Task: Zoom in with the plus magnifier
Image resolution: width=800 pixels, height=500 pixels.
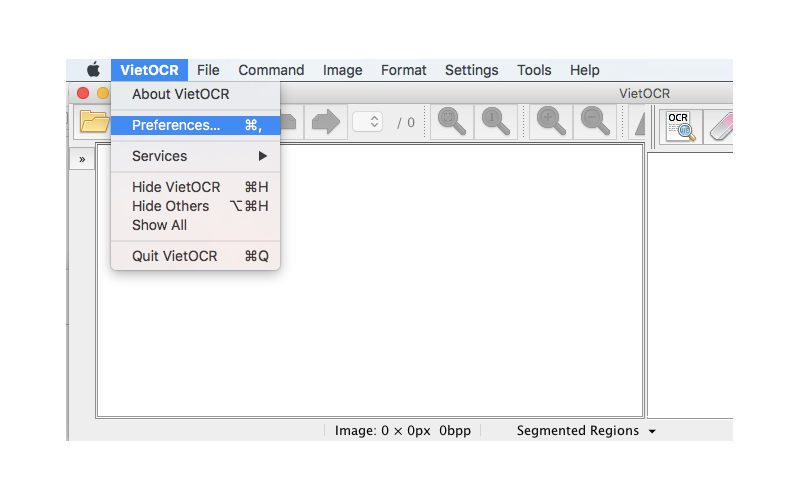Action: (x=551, y=122)
